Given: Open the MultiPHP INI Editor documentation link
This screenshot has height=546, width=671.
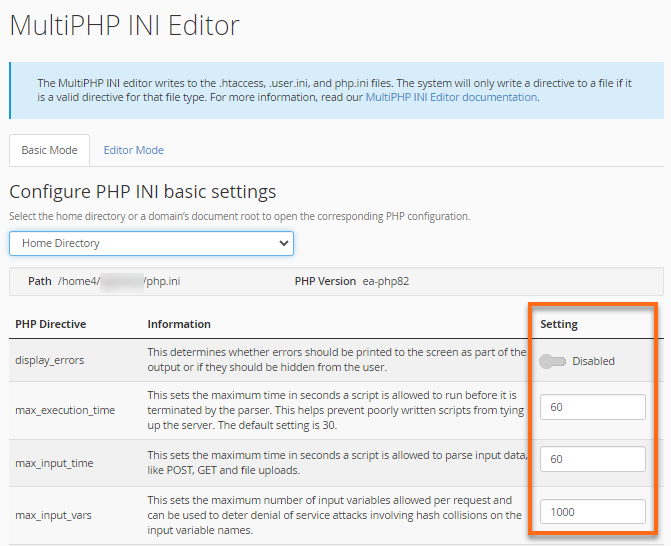Looking at the screenshot, I should [x=451, y=97].
